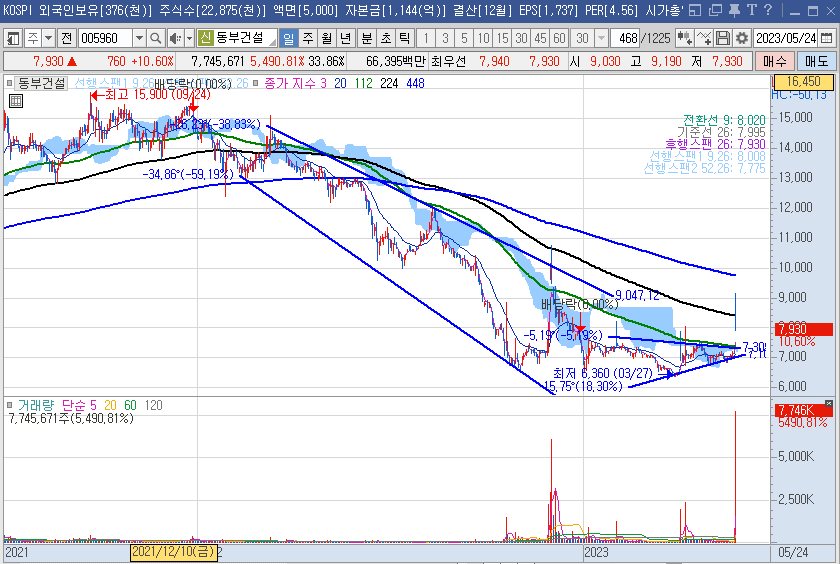Click the window layout icon in the title bar

[x=695, y=10]
